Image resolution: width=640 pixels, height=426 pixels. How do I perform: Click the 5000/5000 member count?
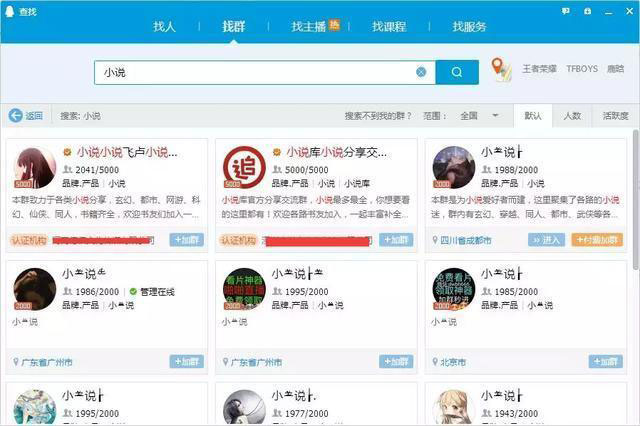[x=307, y=170]
